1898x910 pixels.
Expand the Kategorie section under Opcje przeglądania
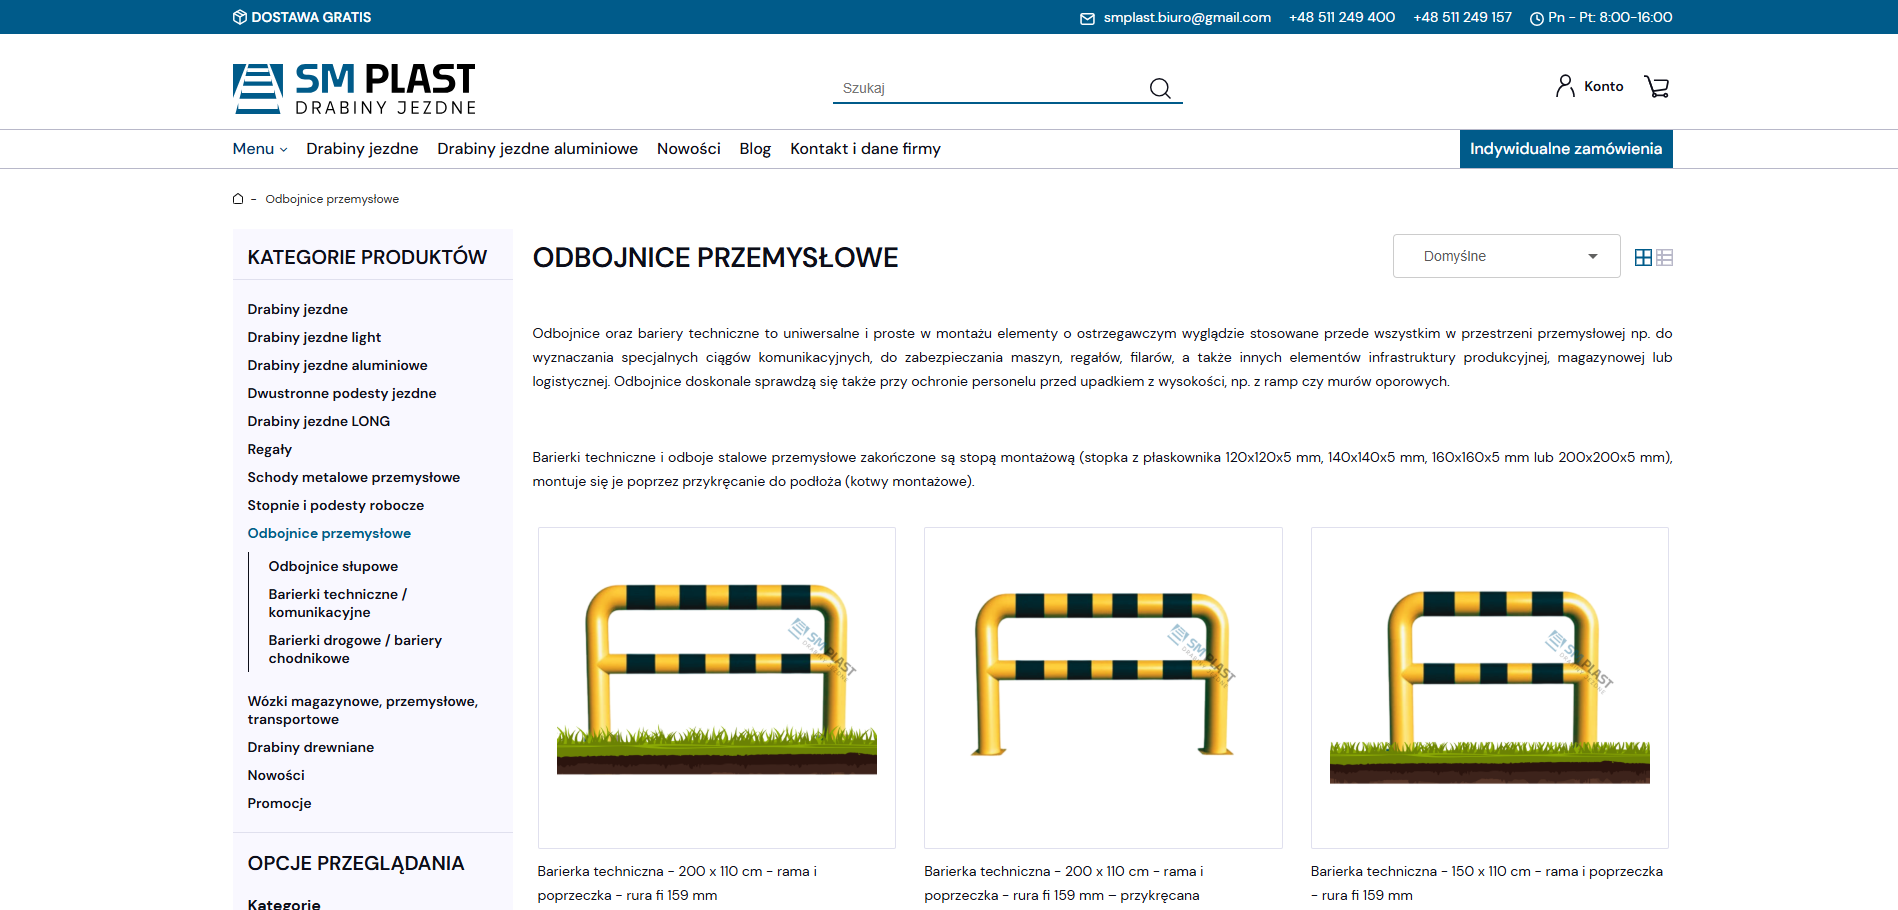(284, 903)
